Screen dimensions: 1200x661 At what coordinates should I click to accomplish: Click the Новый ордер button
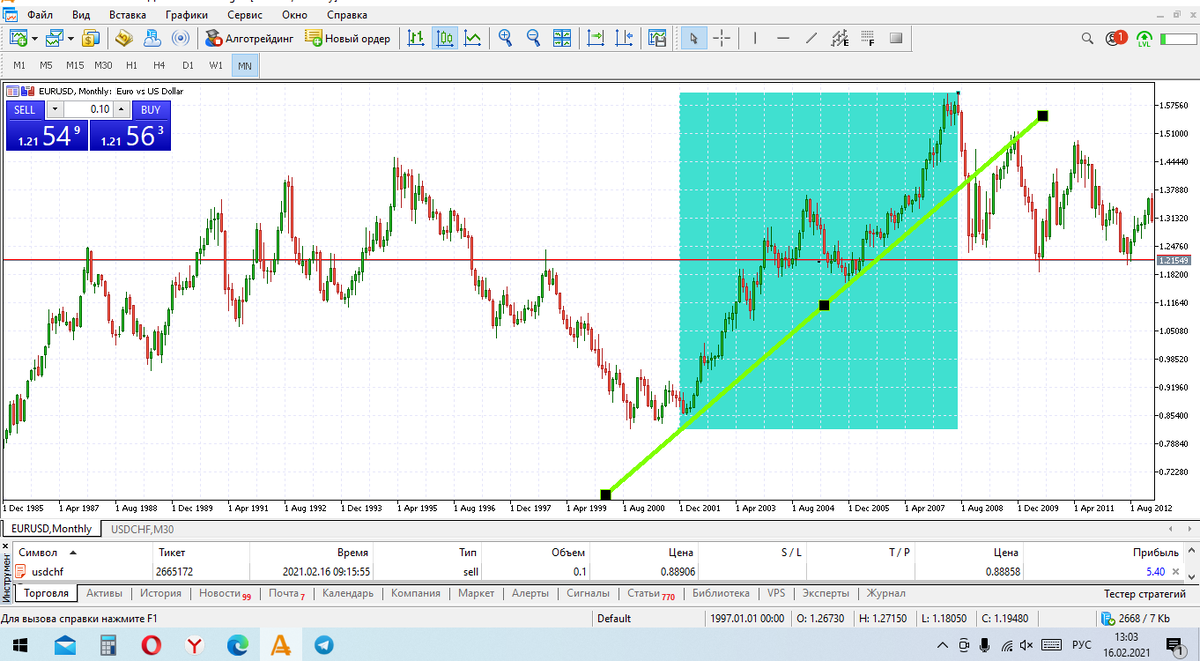pos(348,38)
